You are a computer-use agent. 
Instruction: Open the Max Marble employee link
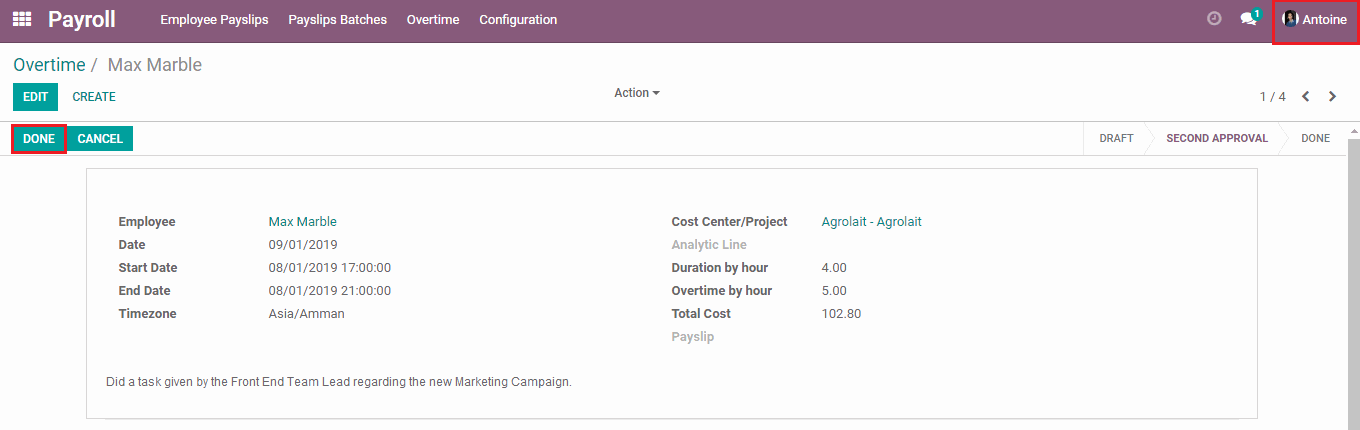(x=303, y=222)
